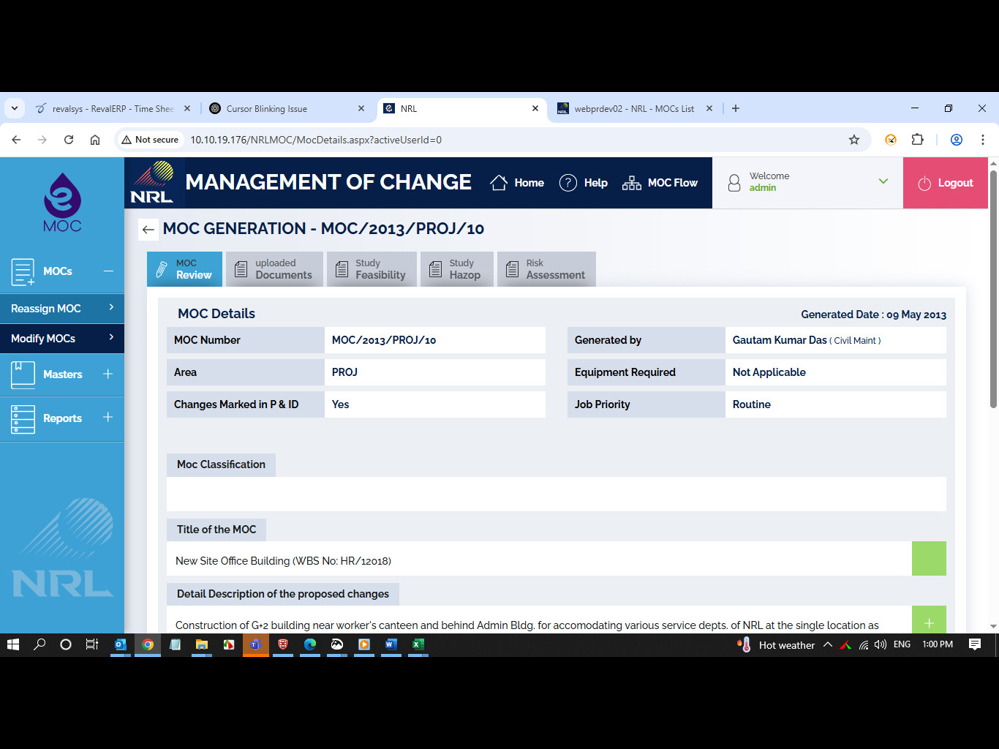
Task: Expand the Masters sidebar section
Action: 108,374
